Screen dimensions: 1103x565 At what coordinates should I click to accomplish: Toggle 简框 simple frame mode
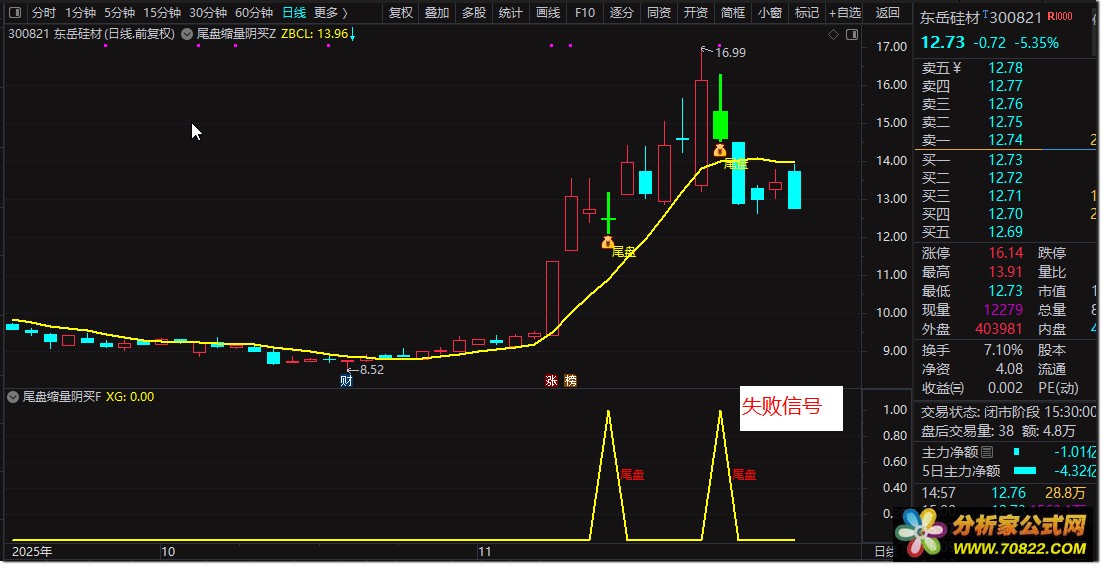click(733, 13)
